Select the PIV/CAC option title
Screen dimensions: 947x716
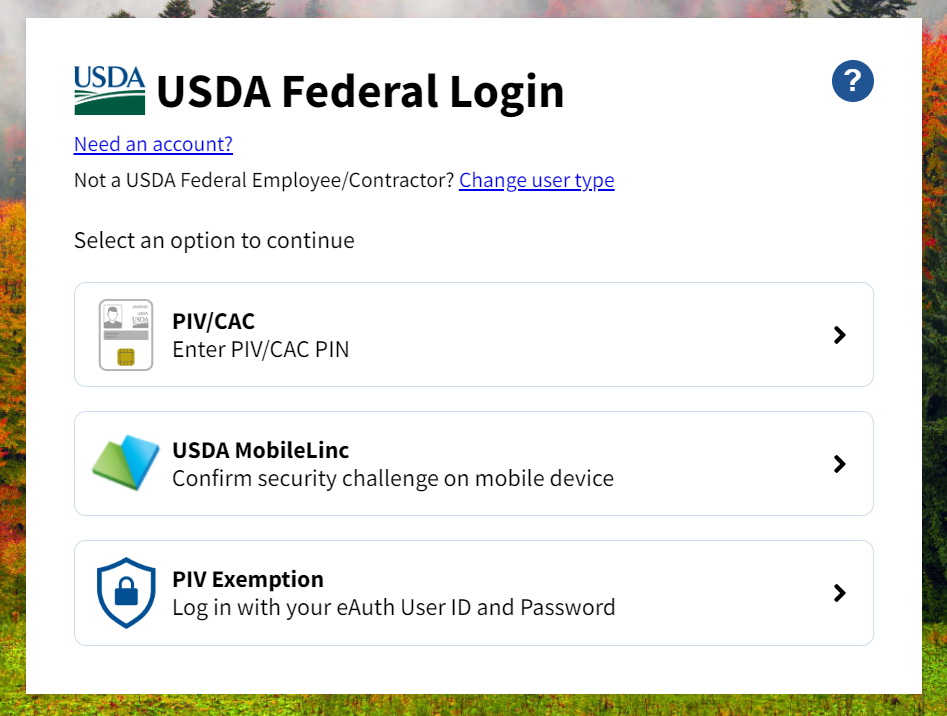pyautogui.click(x=213, y=321)
